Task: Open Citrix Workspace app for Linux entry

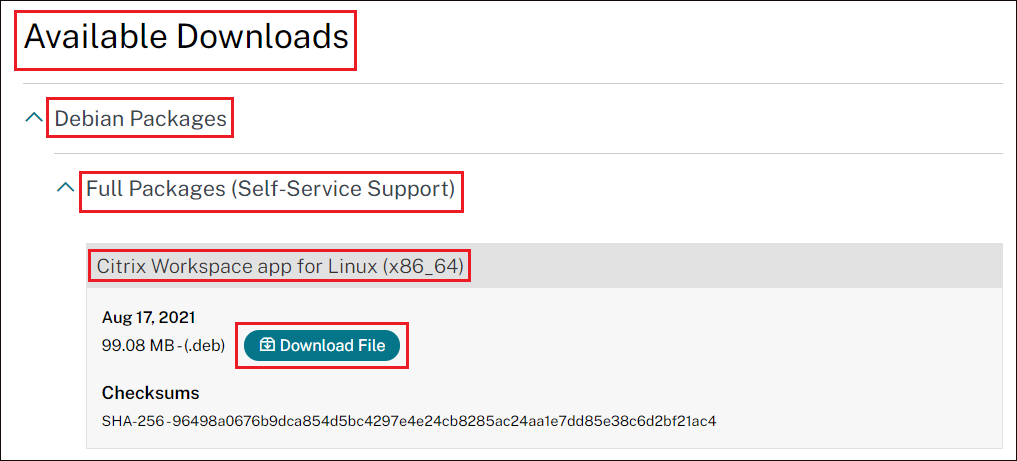Action: (x=280, y=266)
